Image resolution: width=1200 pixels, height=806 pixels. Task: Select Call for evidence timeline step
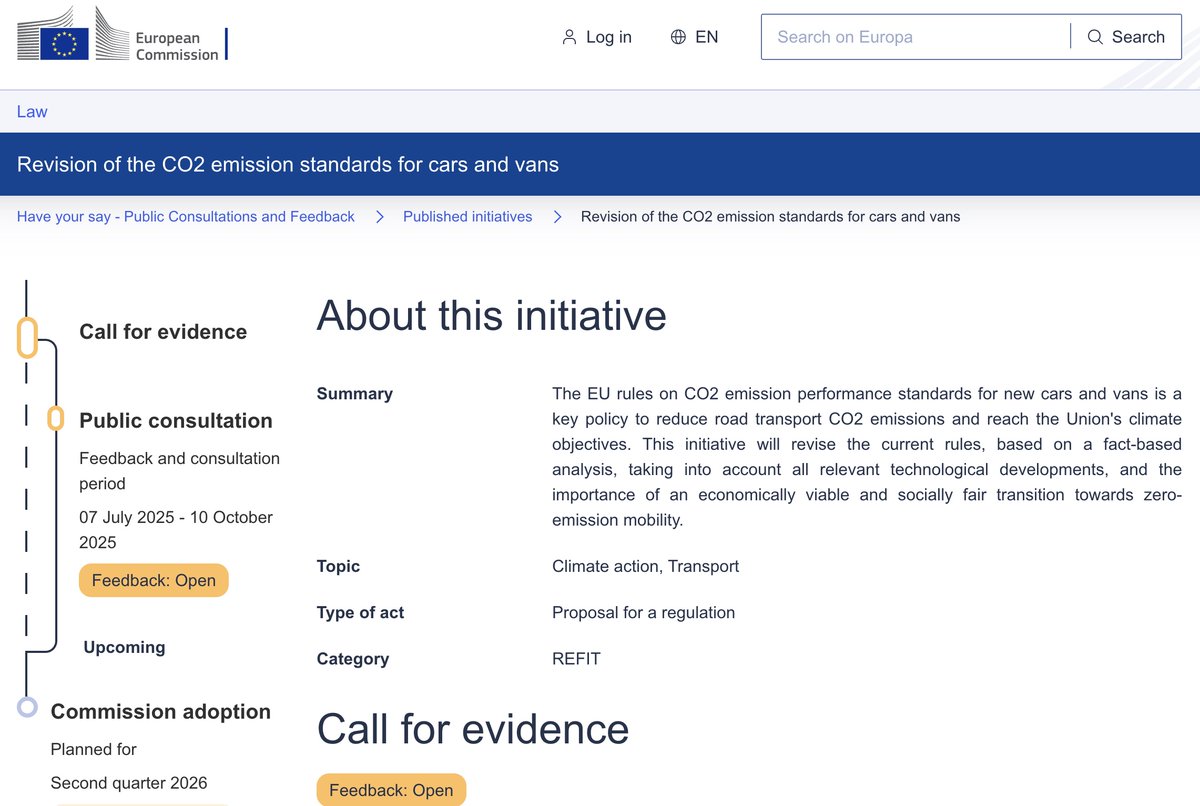tap(163, 332)
